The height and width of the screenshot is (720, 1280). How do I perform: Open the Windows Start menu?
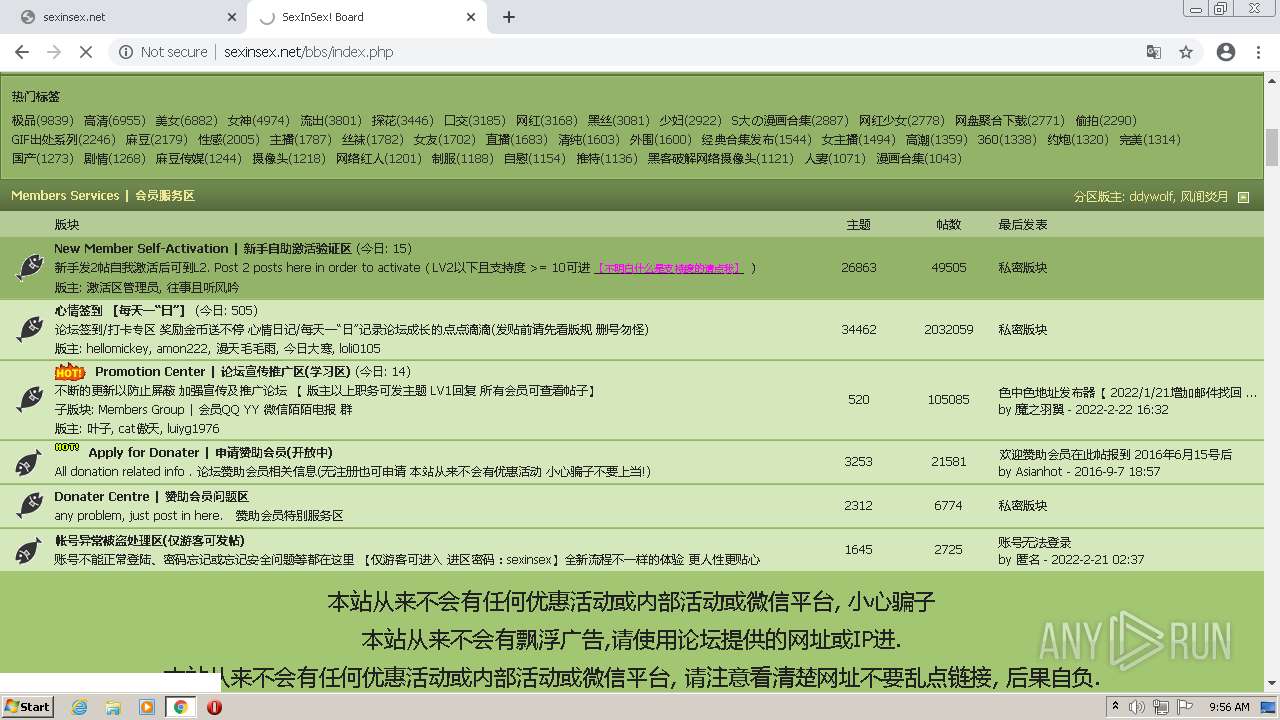click(27, 706)
